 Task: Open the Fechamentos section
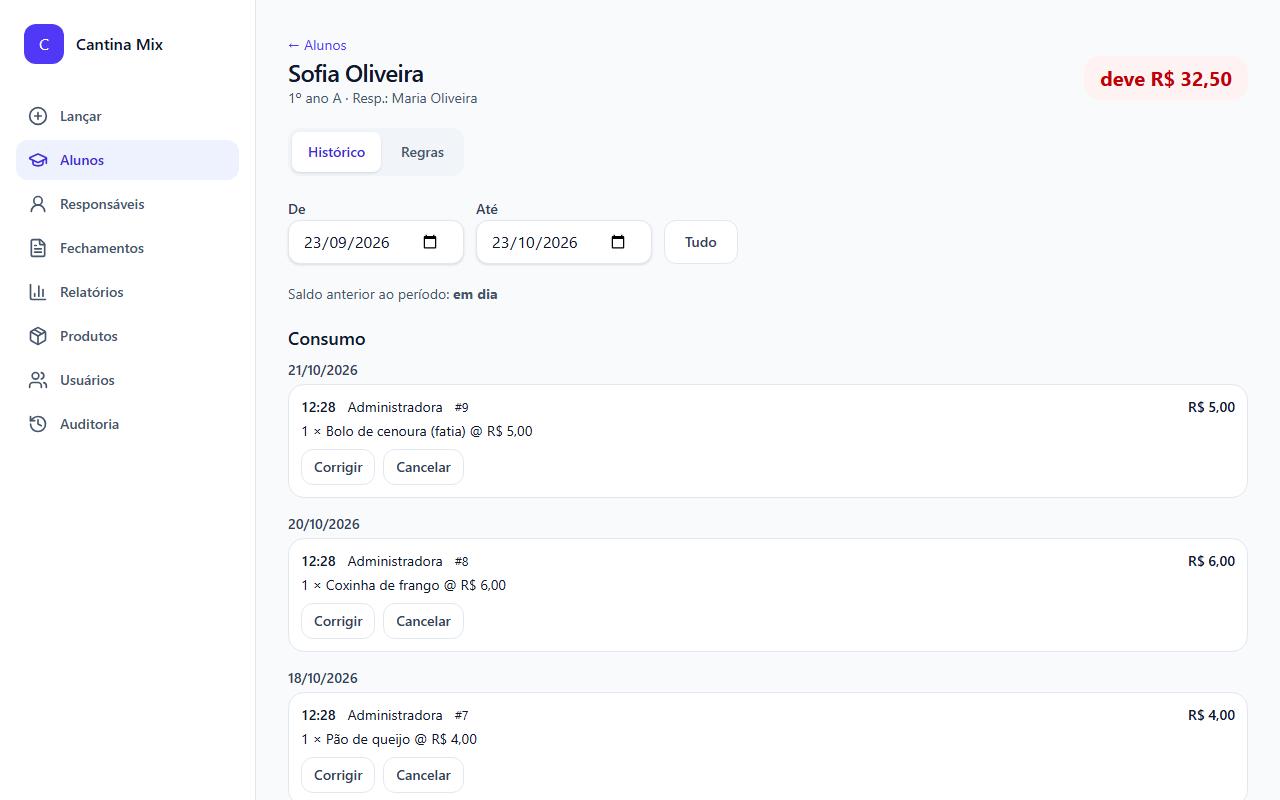pos(127,248)
